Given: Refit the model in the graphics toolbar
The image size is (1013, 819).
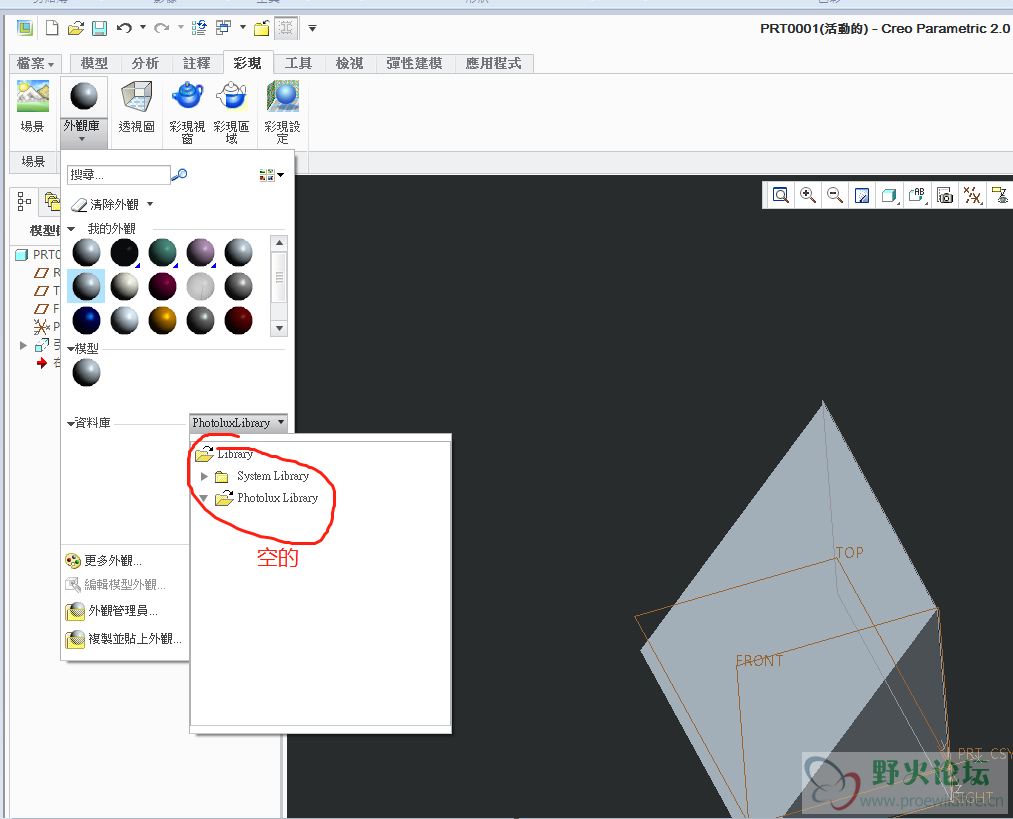Looking at the screenshot, I should pos(780,195).
